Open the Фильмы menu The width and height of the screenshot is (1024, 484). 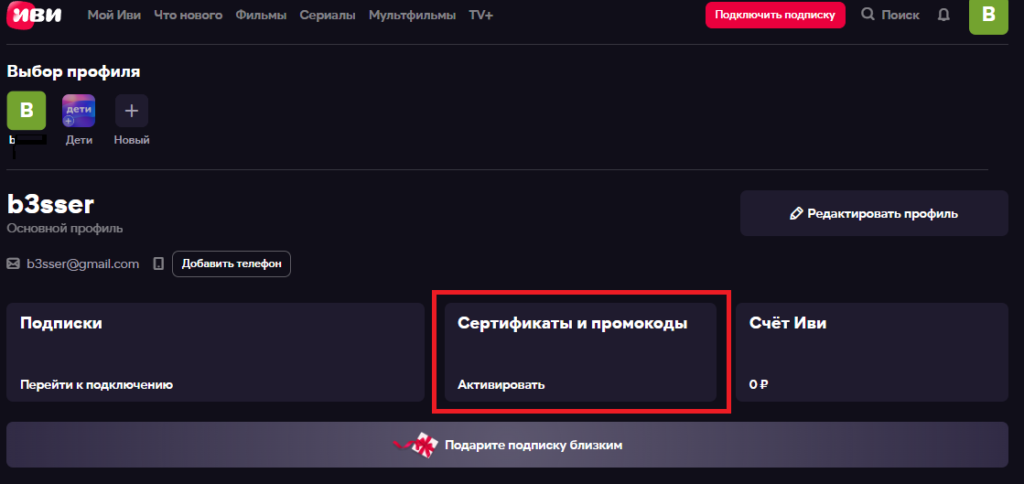tap(261, 15)
